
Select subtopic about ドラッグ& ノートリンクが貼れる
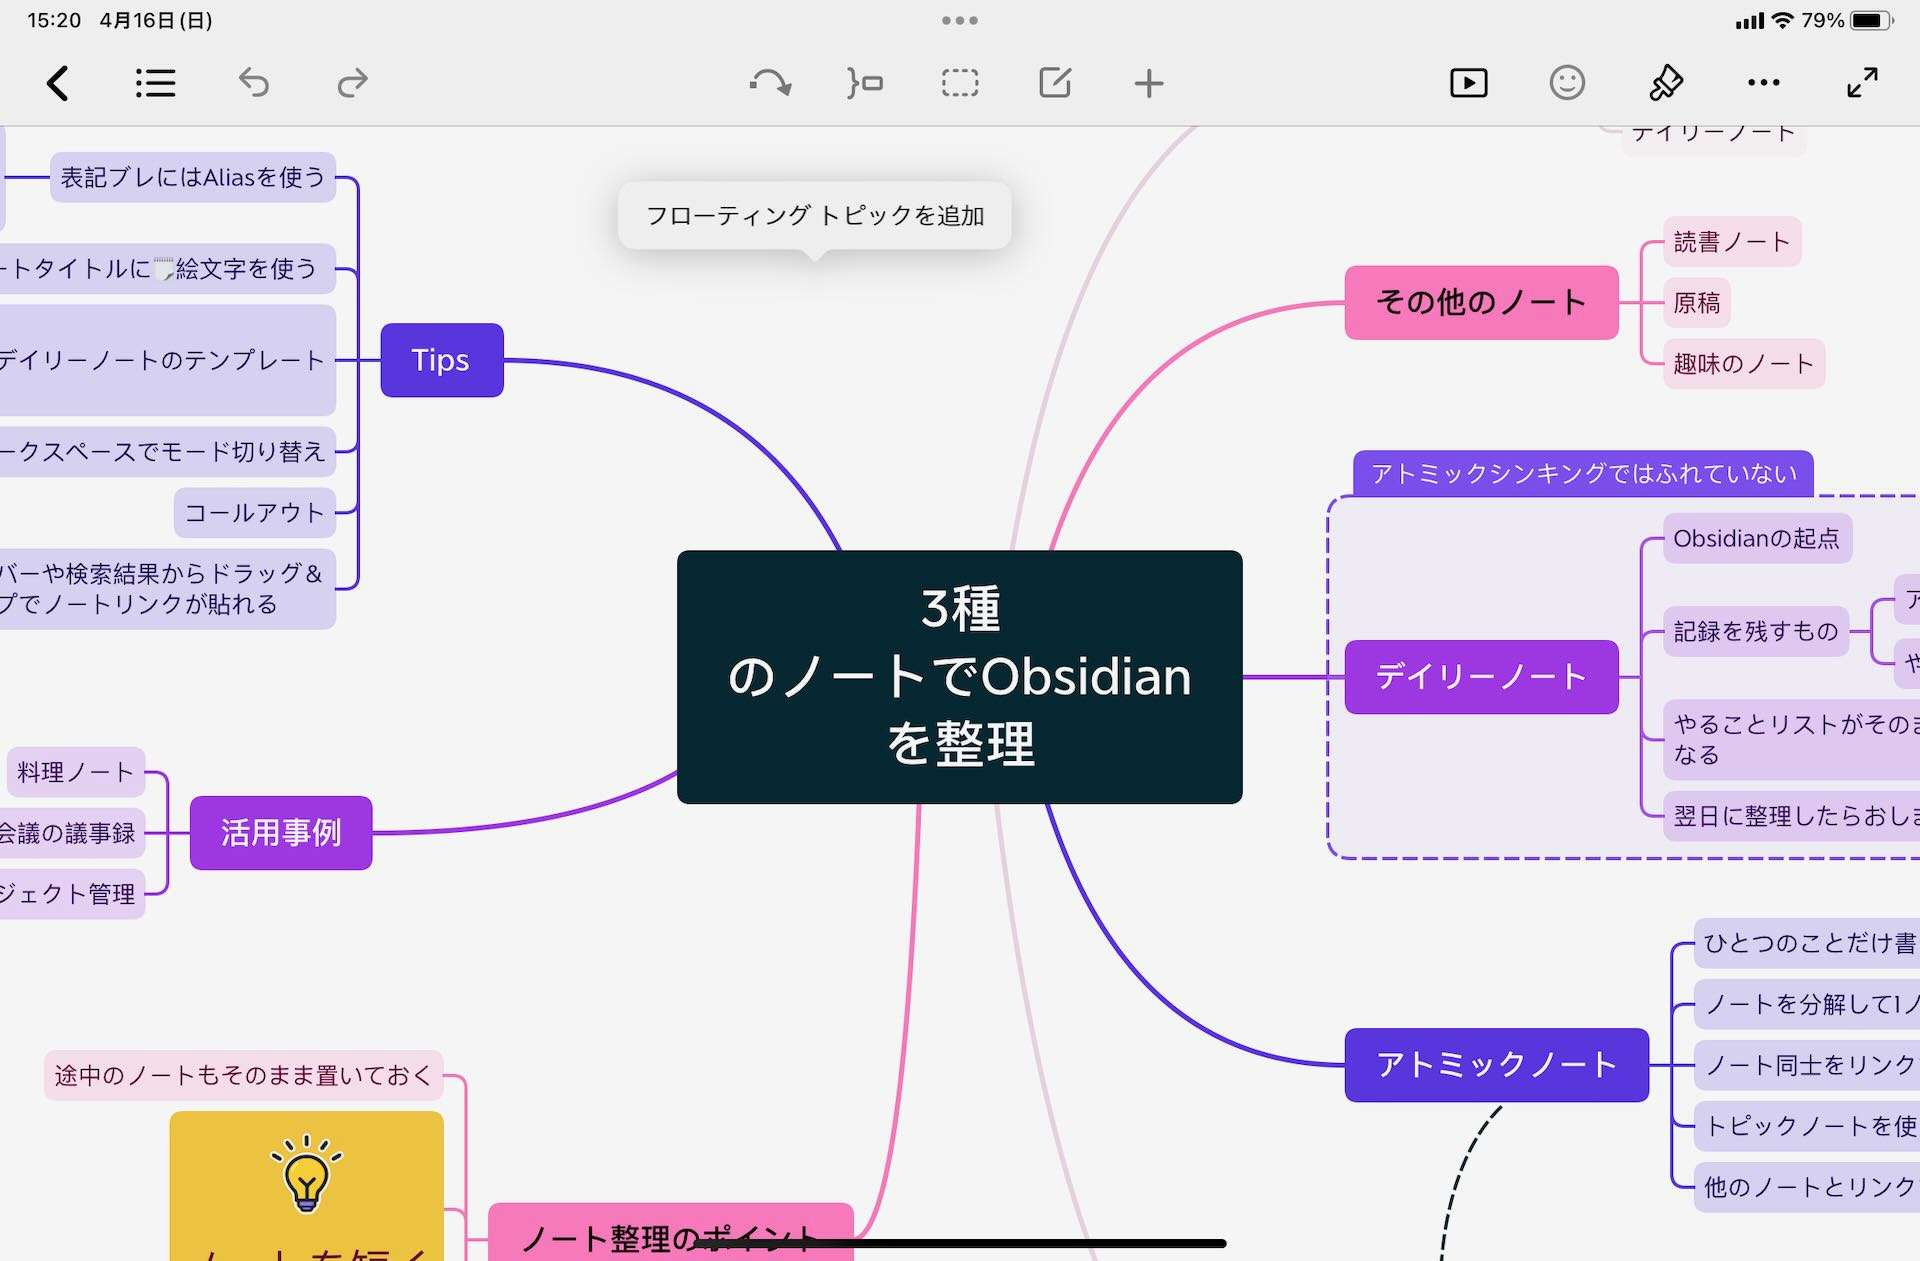tap(167, 589)
